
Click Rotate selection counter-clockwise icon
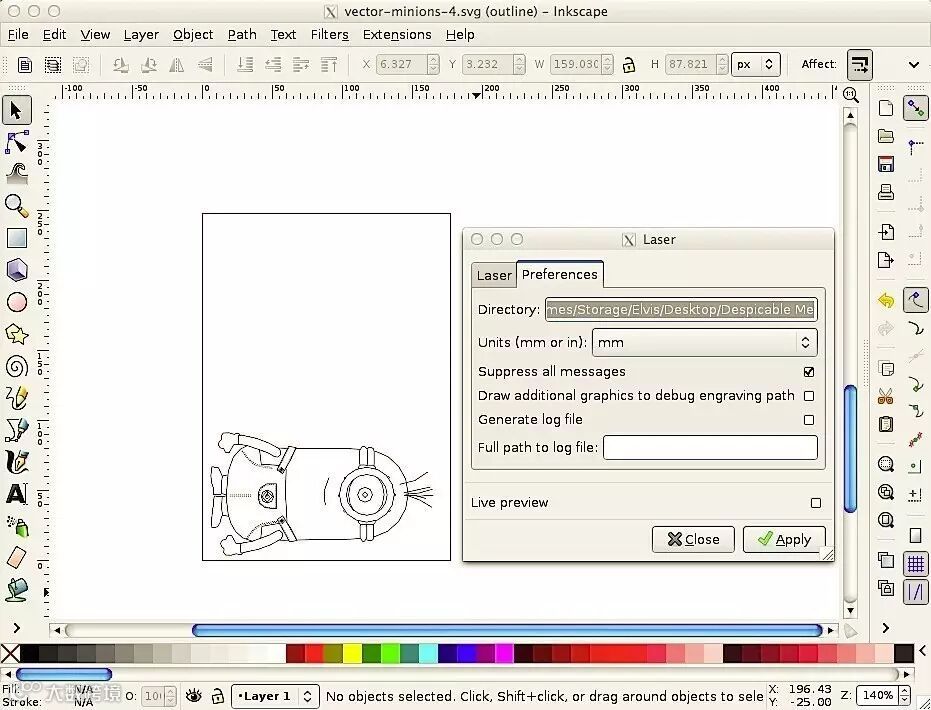pyautogui.click(x=121, y=65)
